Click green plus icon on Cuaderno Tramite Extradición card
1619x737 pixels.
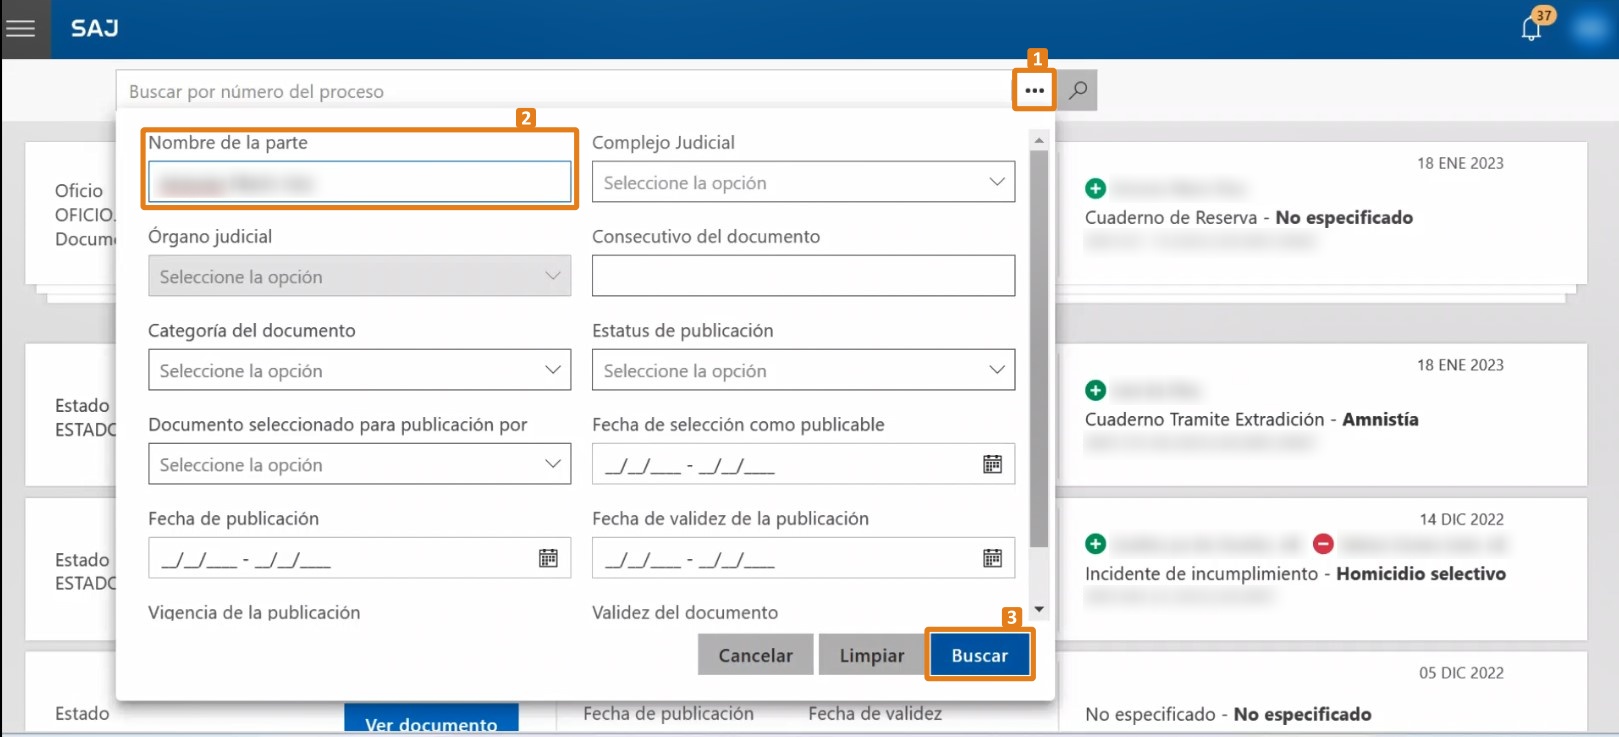point(1095,390)
